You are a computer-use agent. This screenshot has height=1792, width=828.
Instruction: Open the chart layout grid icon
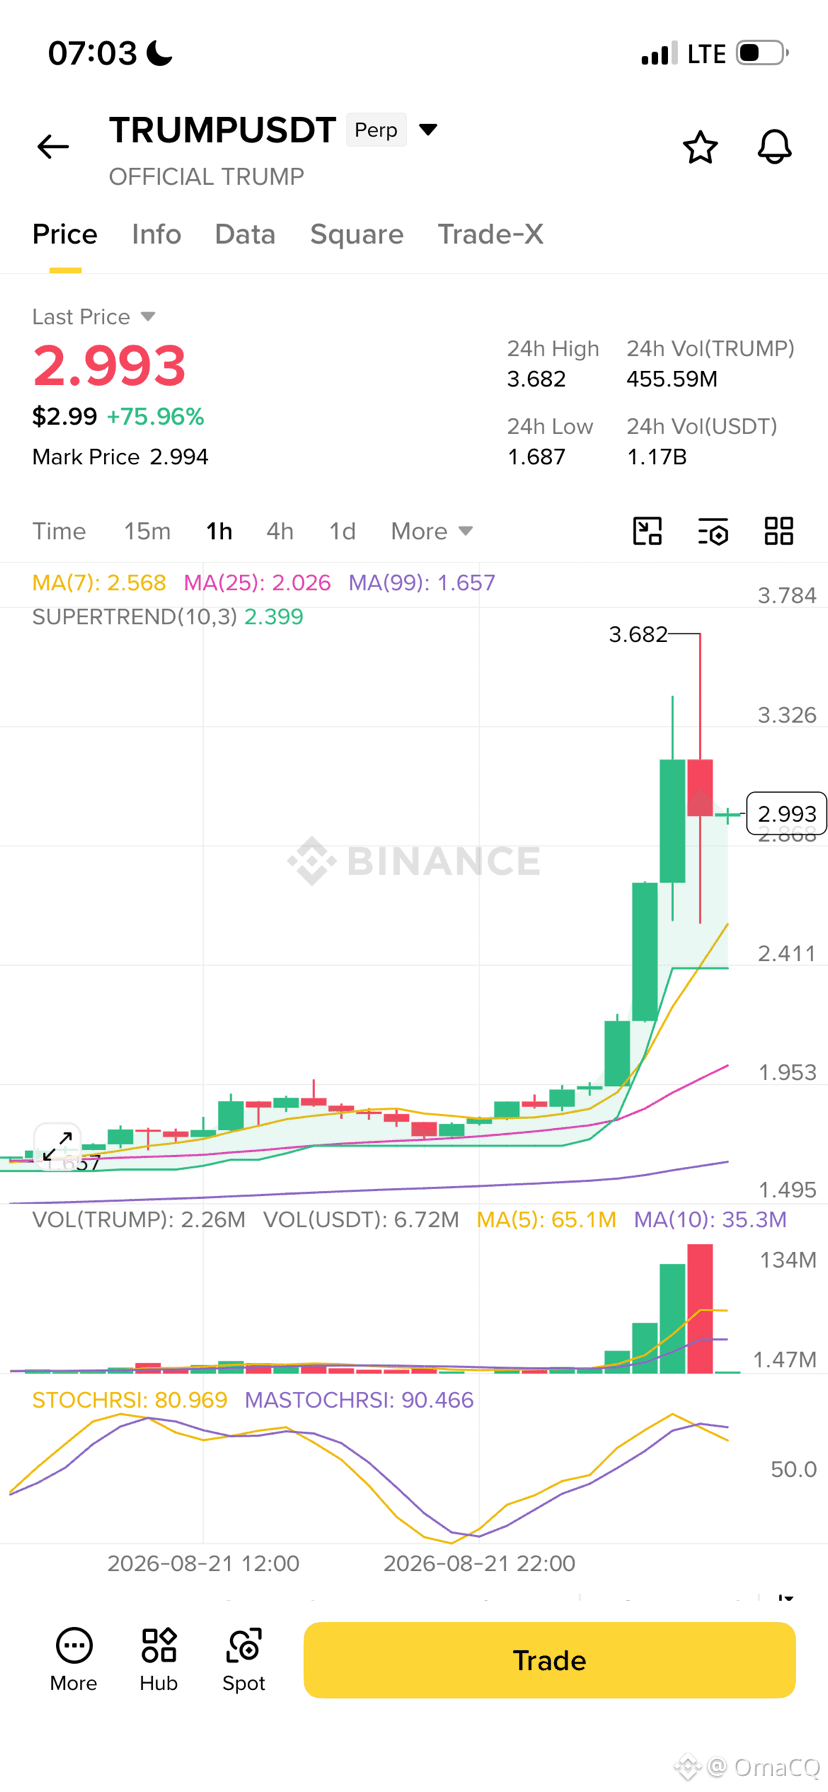click(779, 531)
